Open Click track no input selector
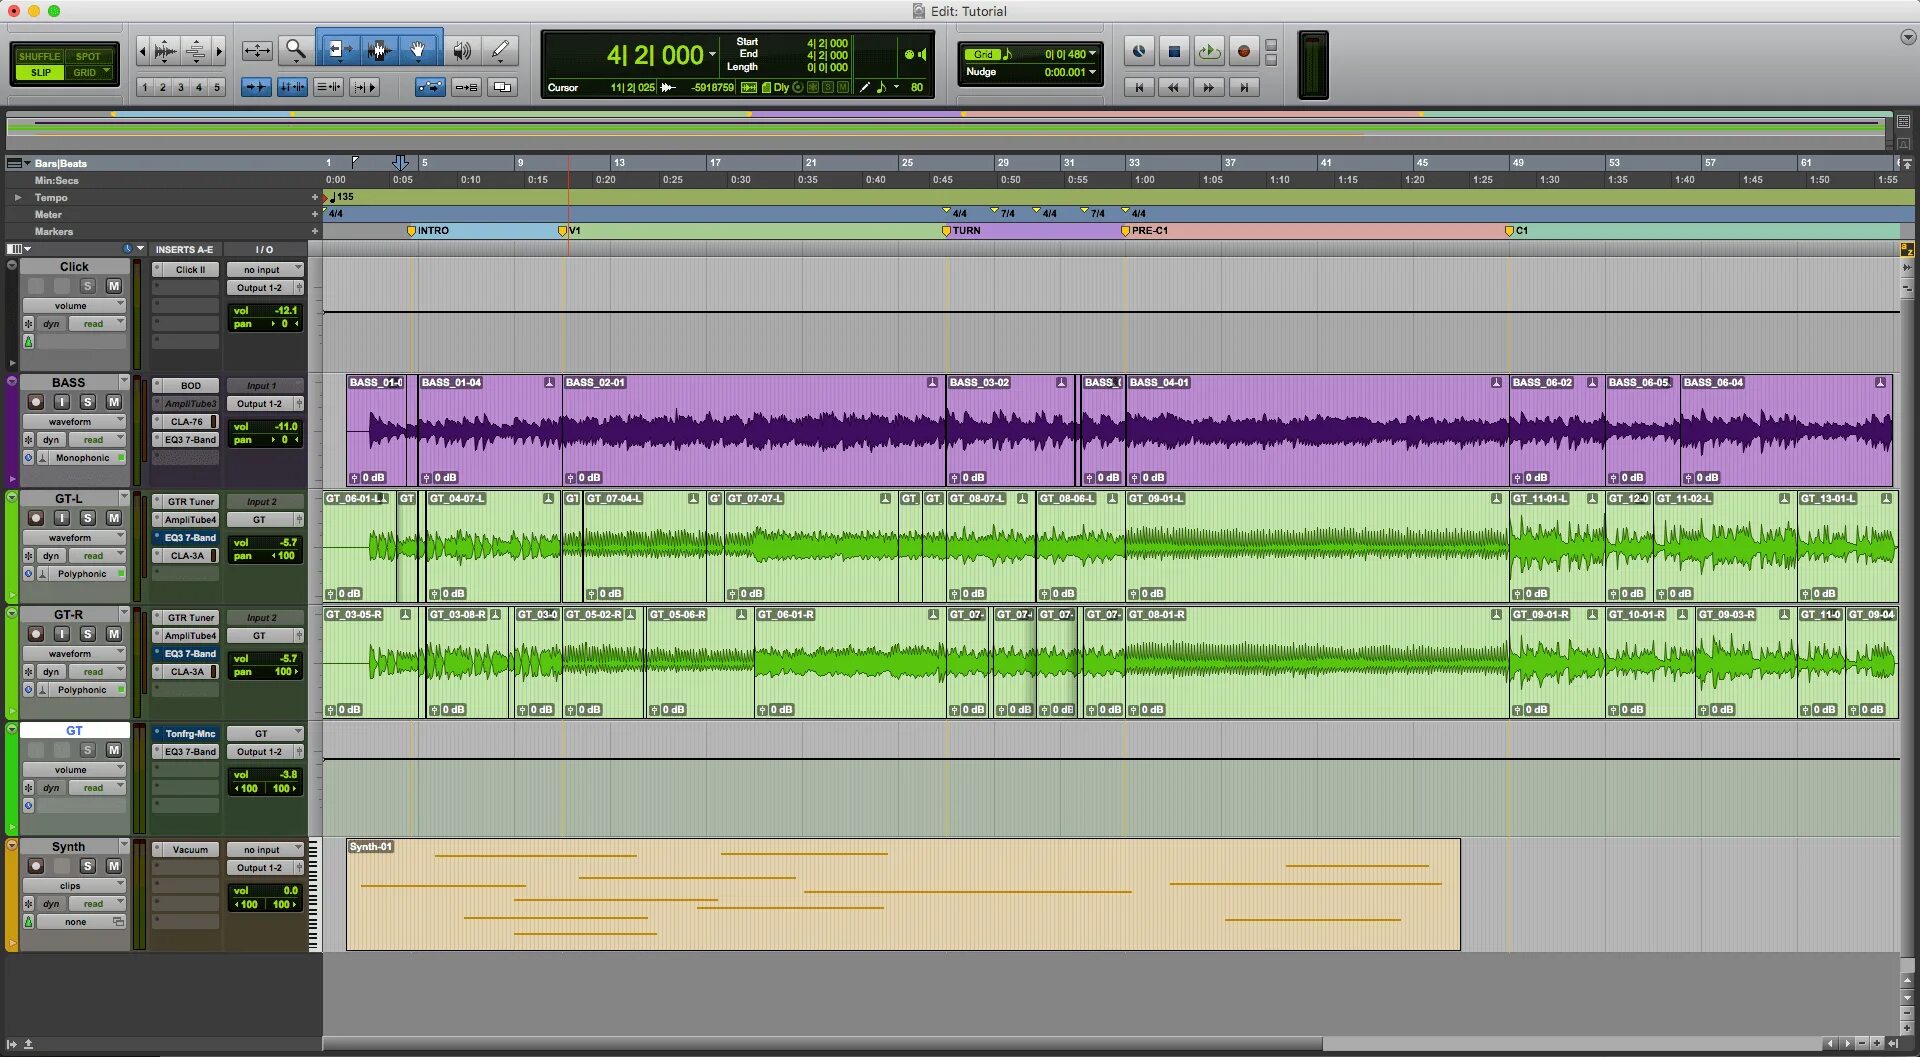 tap(264, 269)
